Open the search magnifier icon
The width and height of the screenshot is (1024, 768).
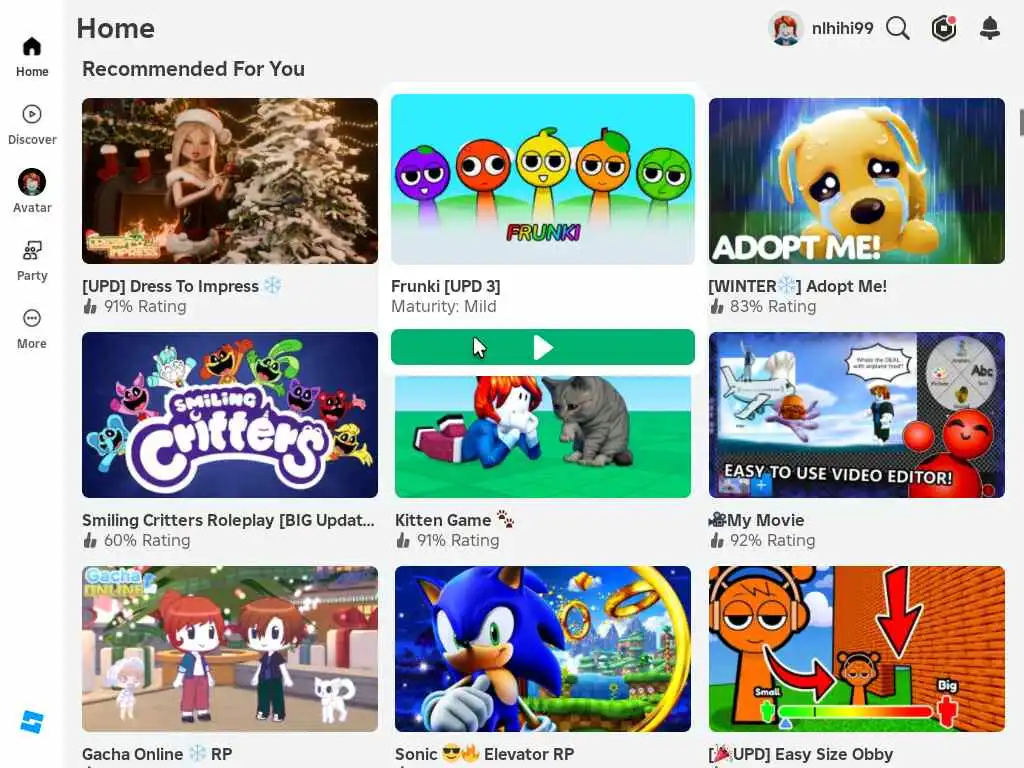(x=898, y=29)
